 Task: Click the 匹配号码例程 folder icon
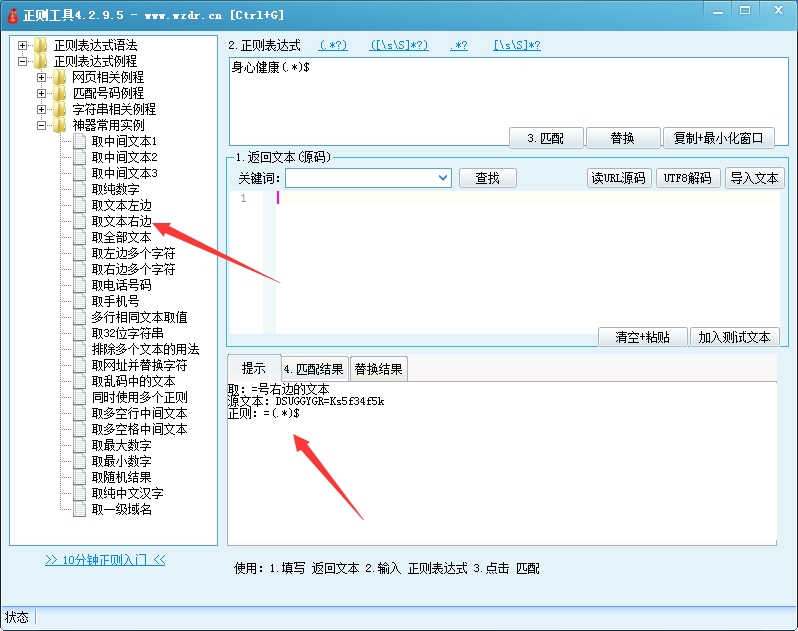(x=60, y=93)
